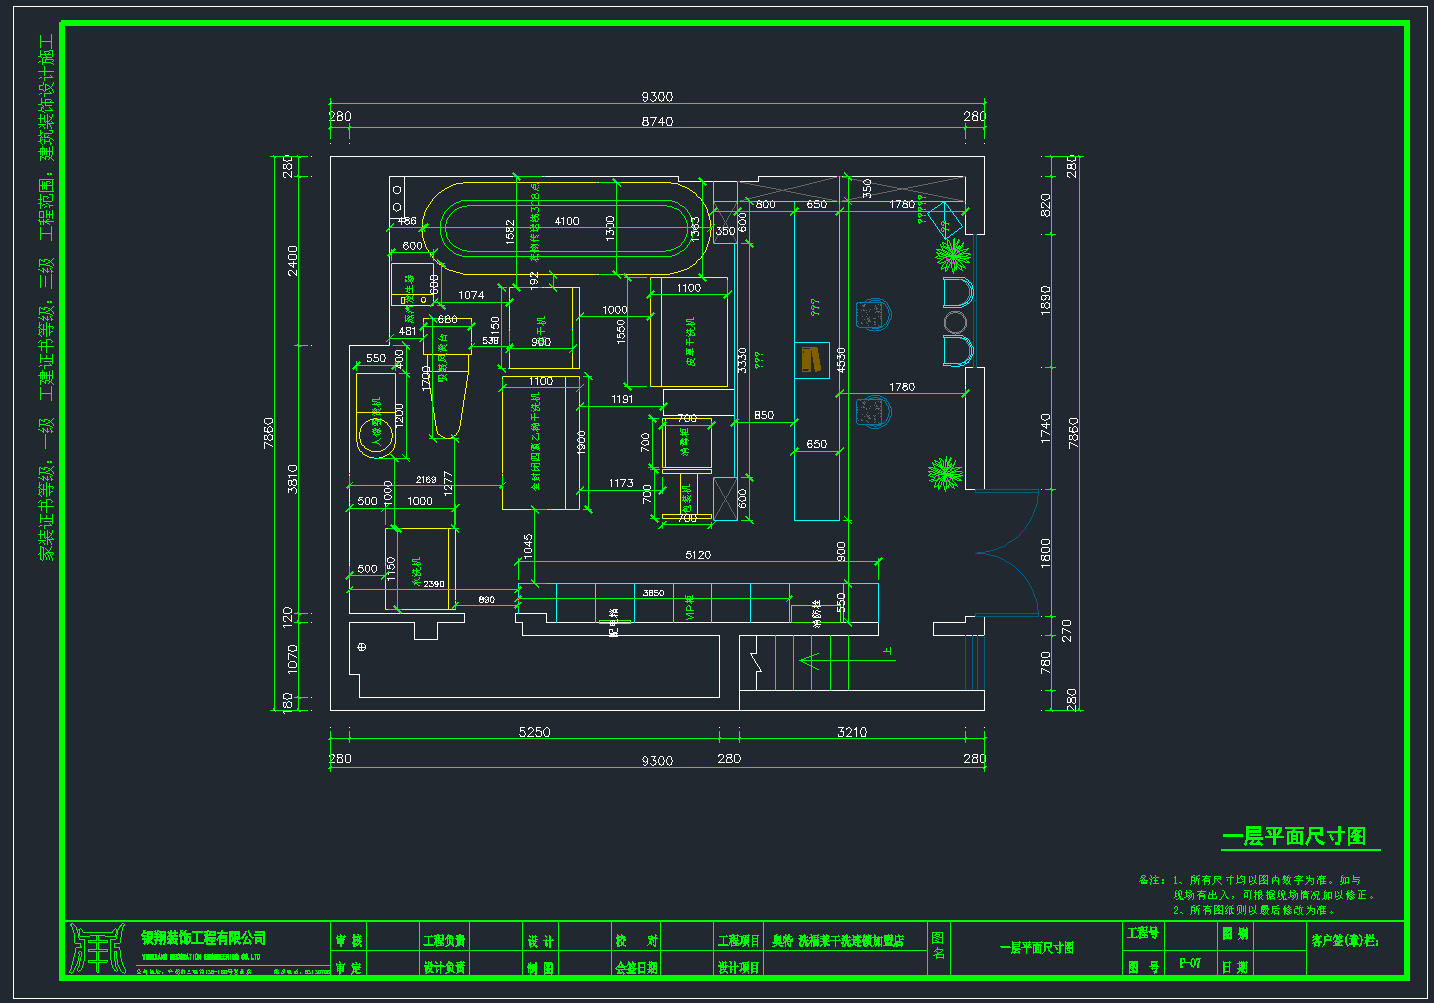Click the brown item on the display counter

pos(811,360)
